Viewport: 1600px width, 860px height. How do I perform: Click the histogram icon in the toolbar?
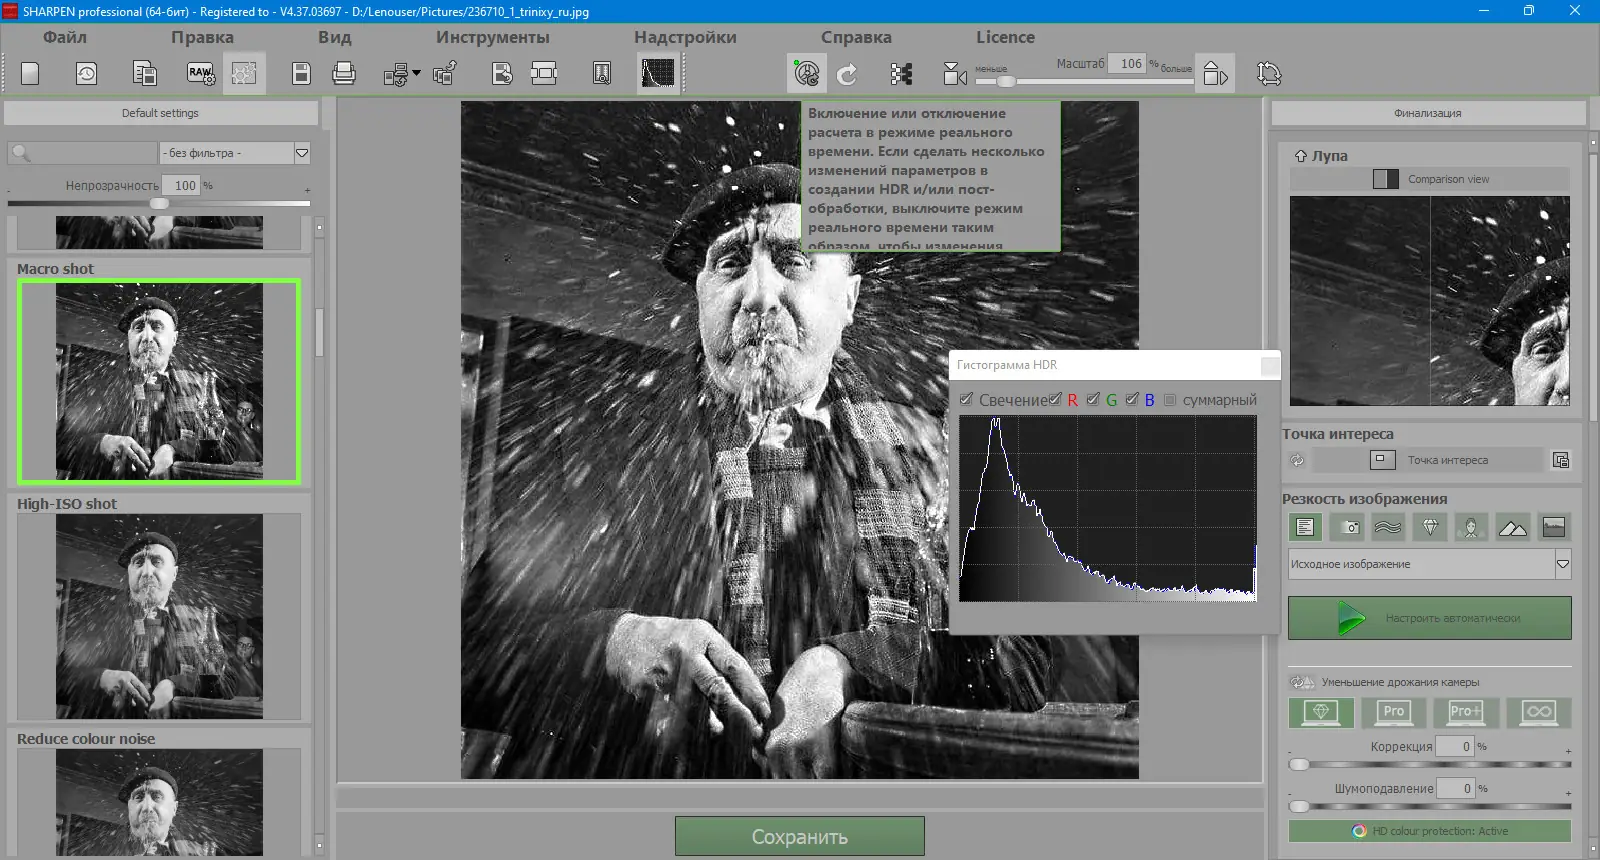pyautogui.click(x=658, y=73)
